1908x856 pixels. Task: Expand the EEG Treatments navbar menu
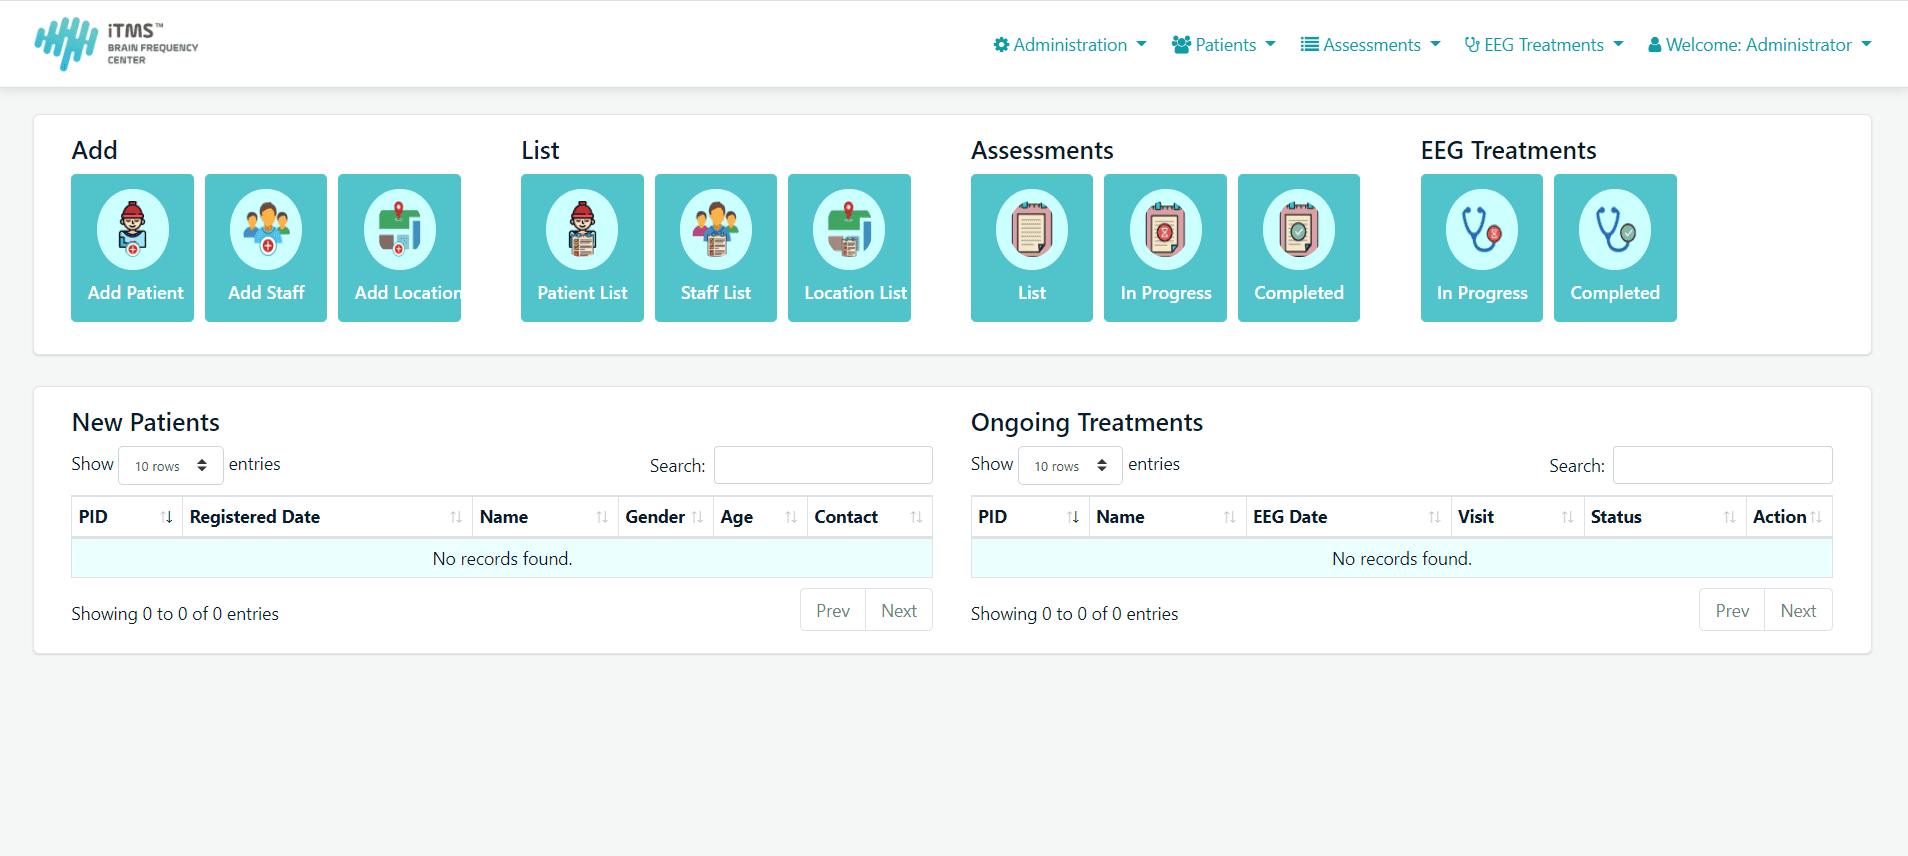click(1544, 45)
